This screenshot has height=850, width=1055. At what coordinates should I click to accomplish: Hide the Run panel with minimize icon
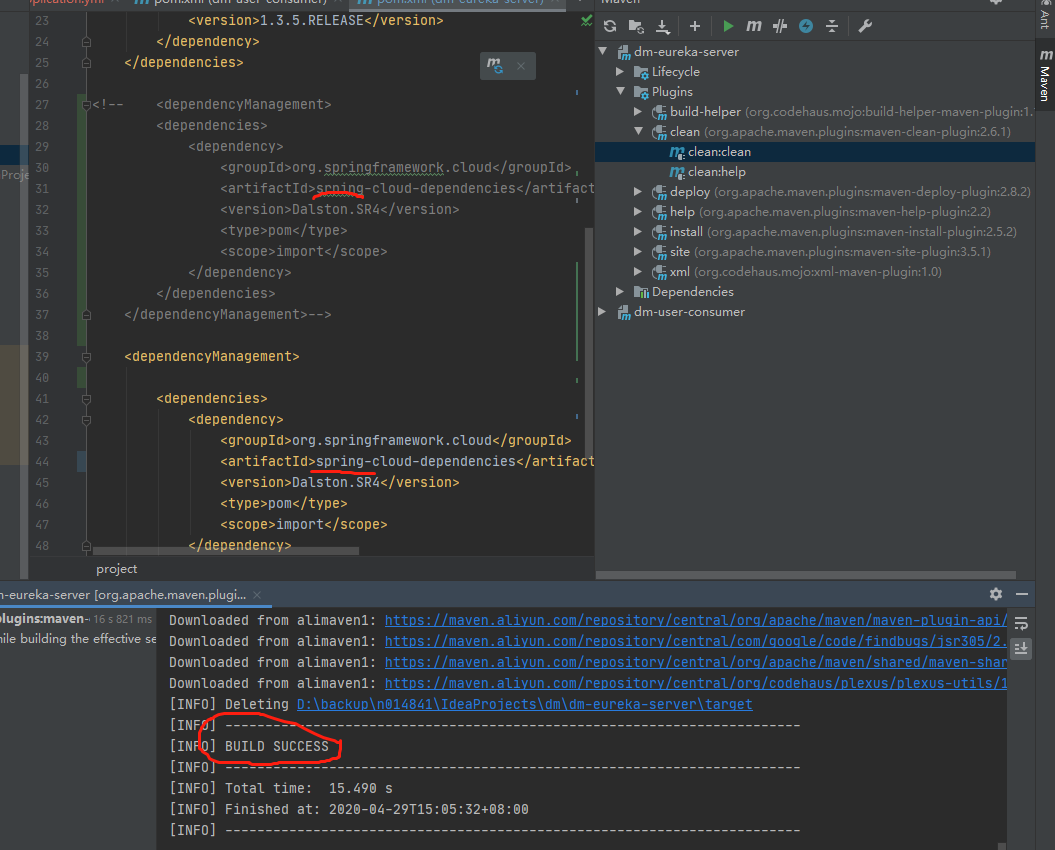(x=1022, y=594)
